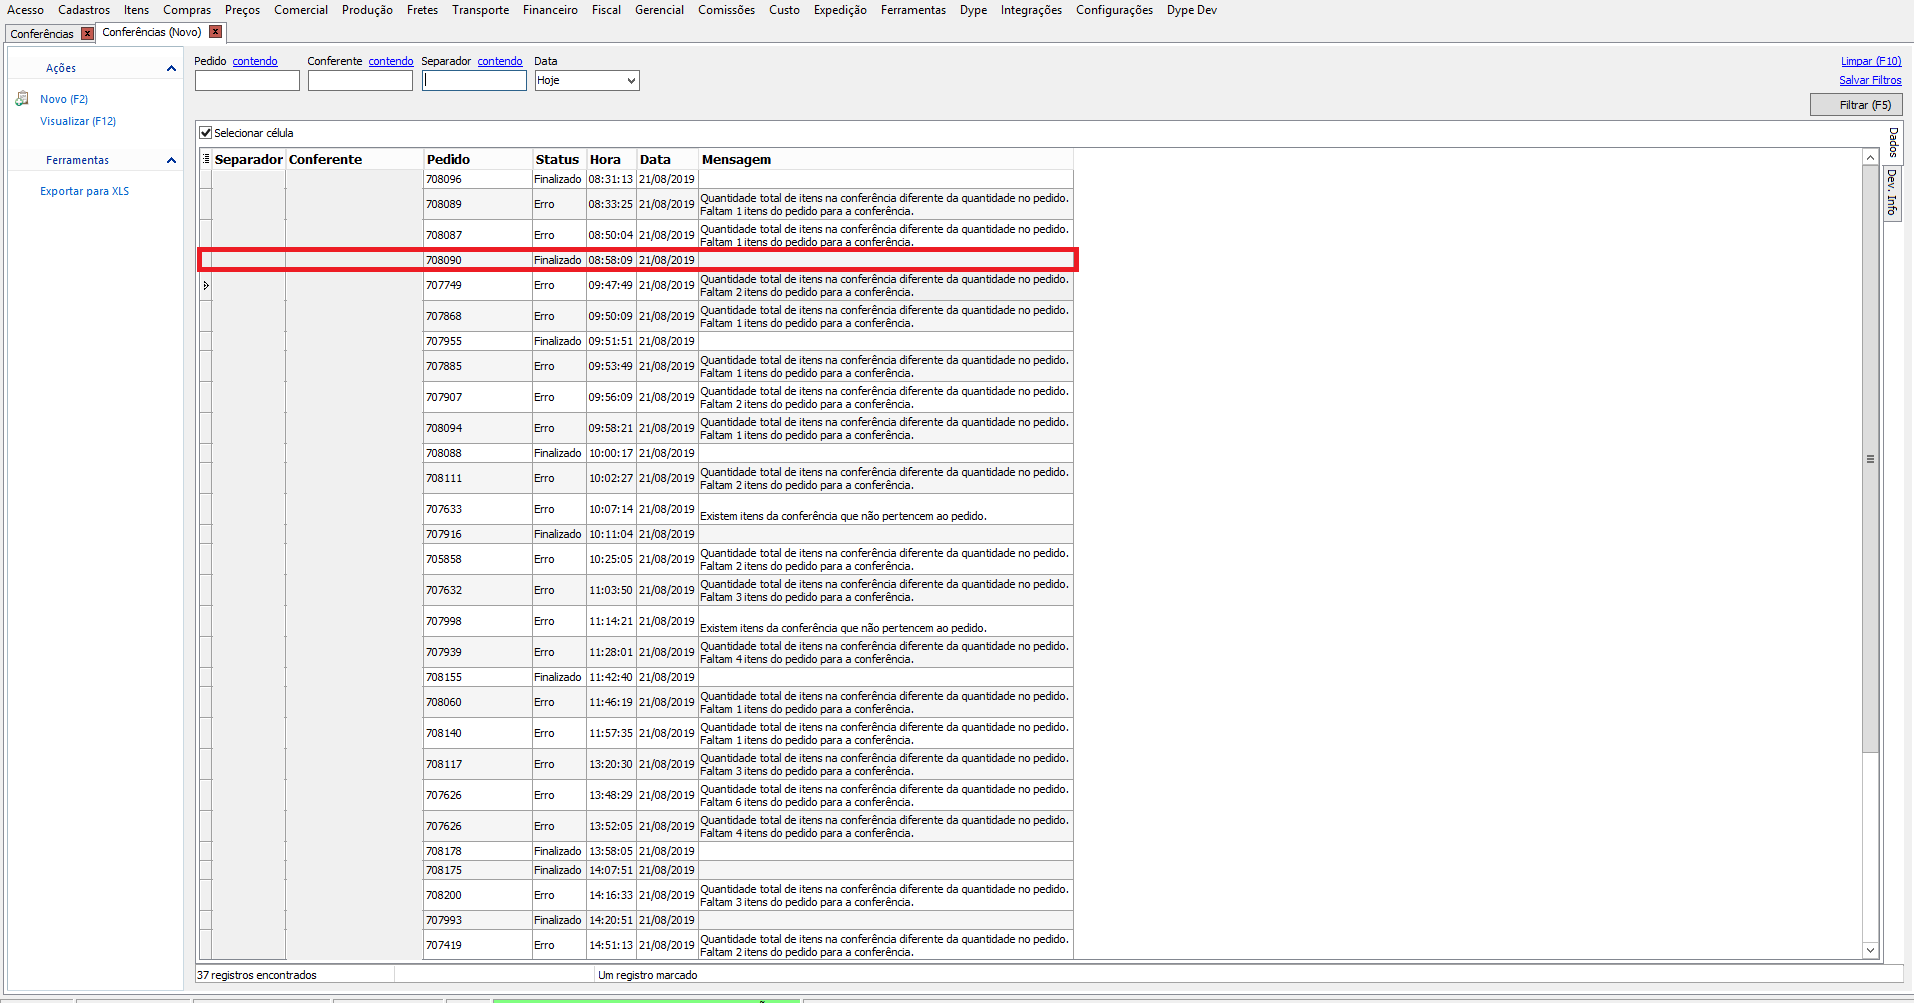This screenshot has height=1003, width=1914.
Task: Open the Gerencial menu
Action: click(659, 10)
